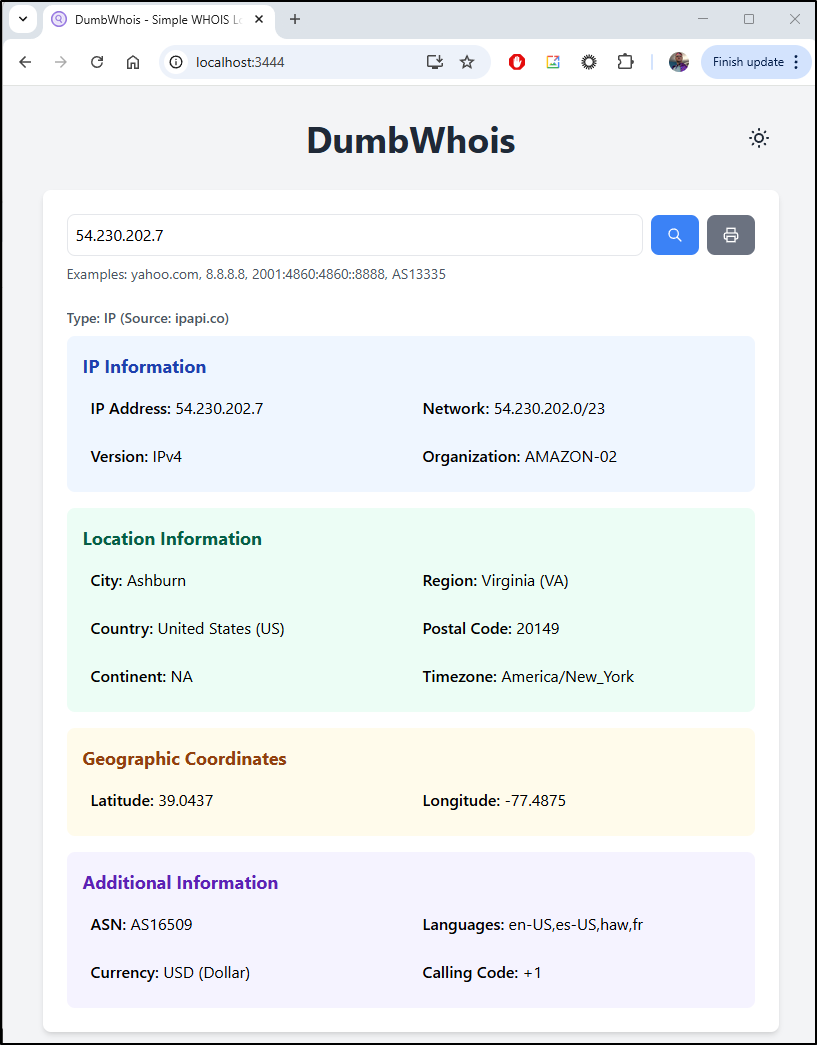The height and width of the screenshot is (1045, 817).
Task: Click the Finish update button
Action: tap(748, 62)
